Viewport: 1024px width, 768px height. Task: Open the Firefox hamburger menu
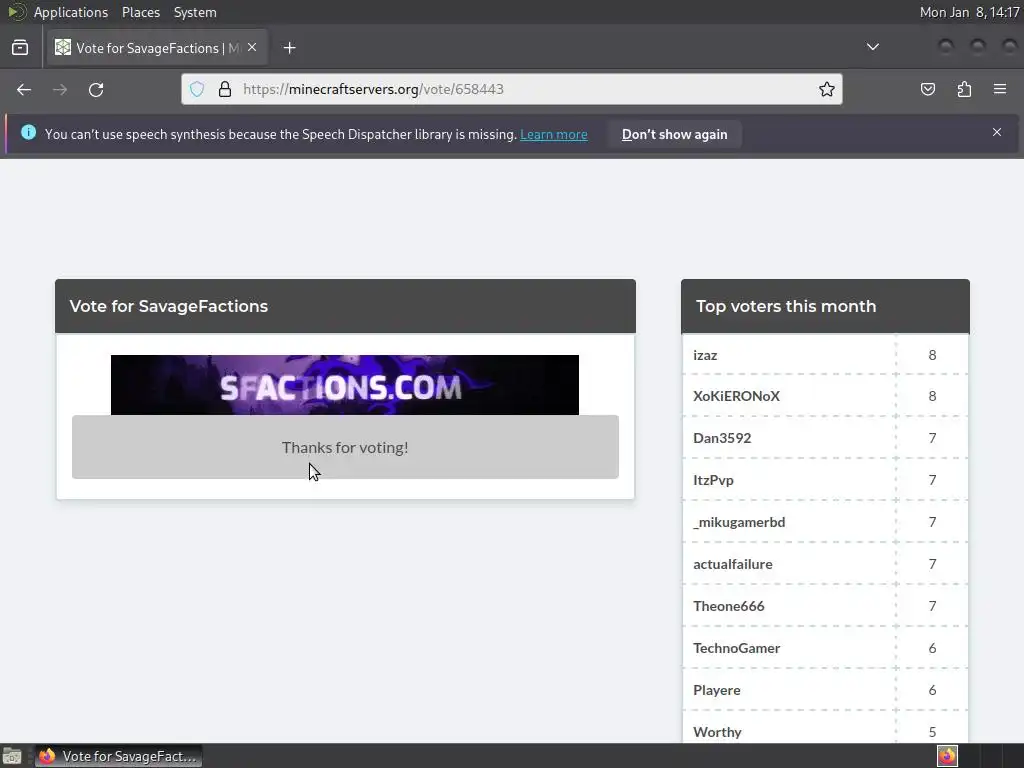pyautogui.click(x=1000, y=89)
